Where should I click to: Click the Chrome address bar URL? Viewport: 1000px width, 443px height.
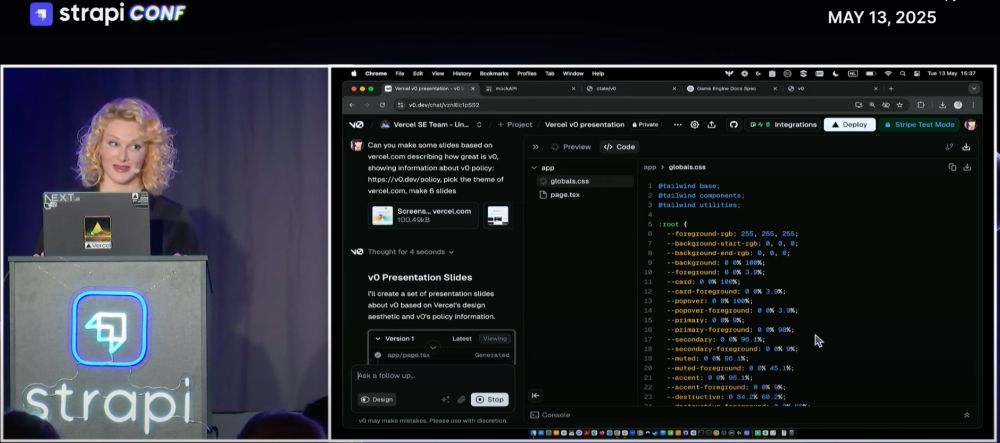click(x=444, y=105)
